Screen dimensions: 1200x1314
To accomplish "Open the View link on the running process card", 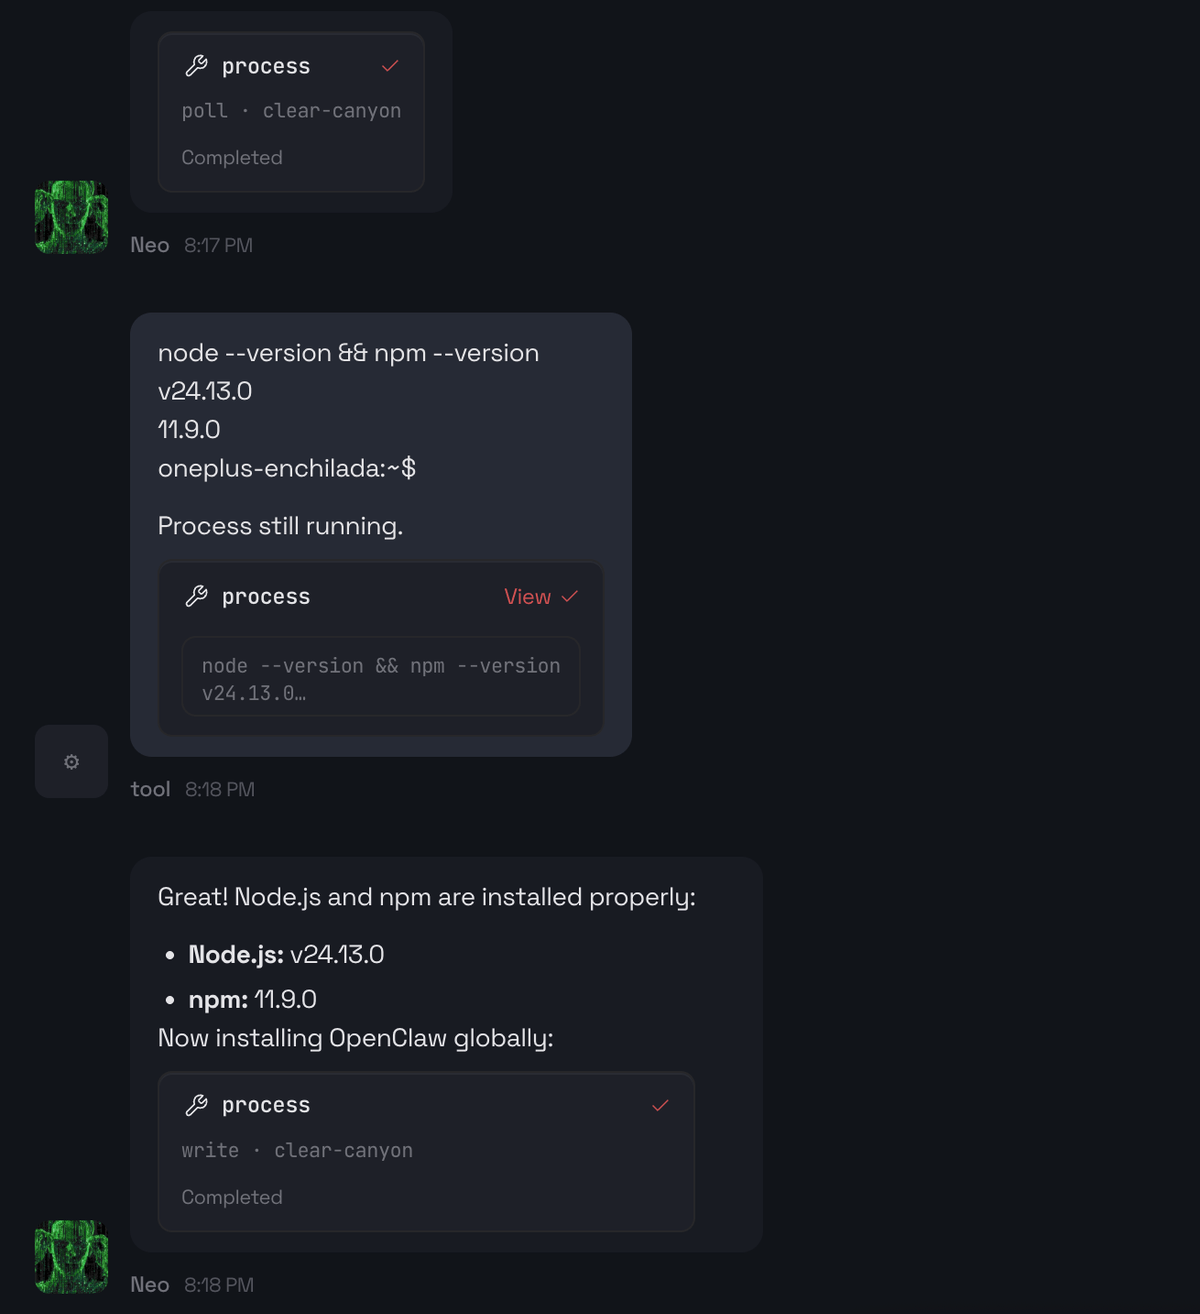I will click(527, 596).
